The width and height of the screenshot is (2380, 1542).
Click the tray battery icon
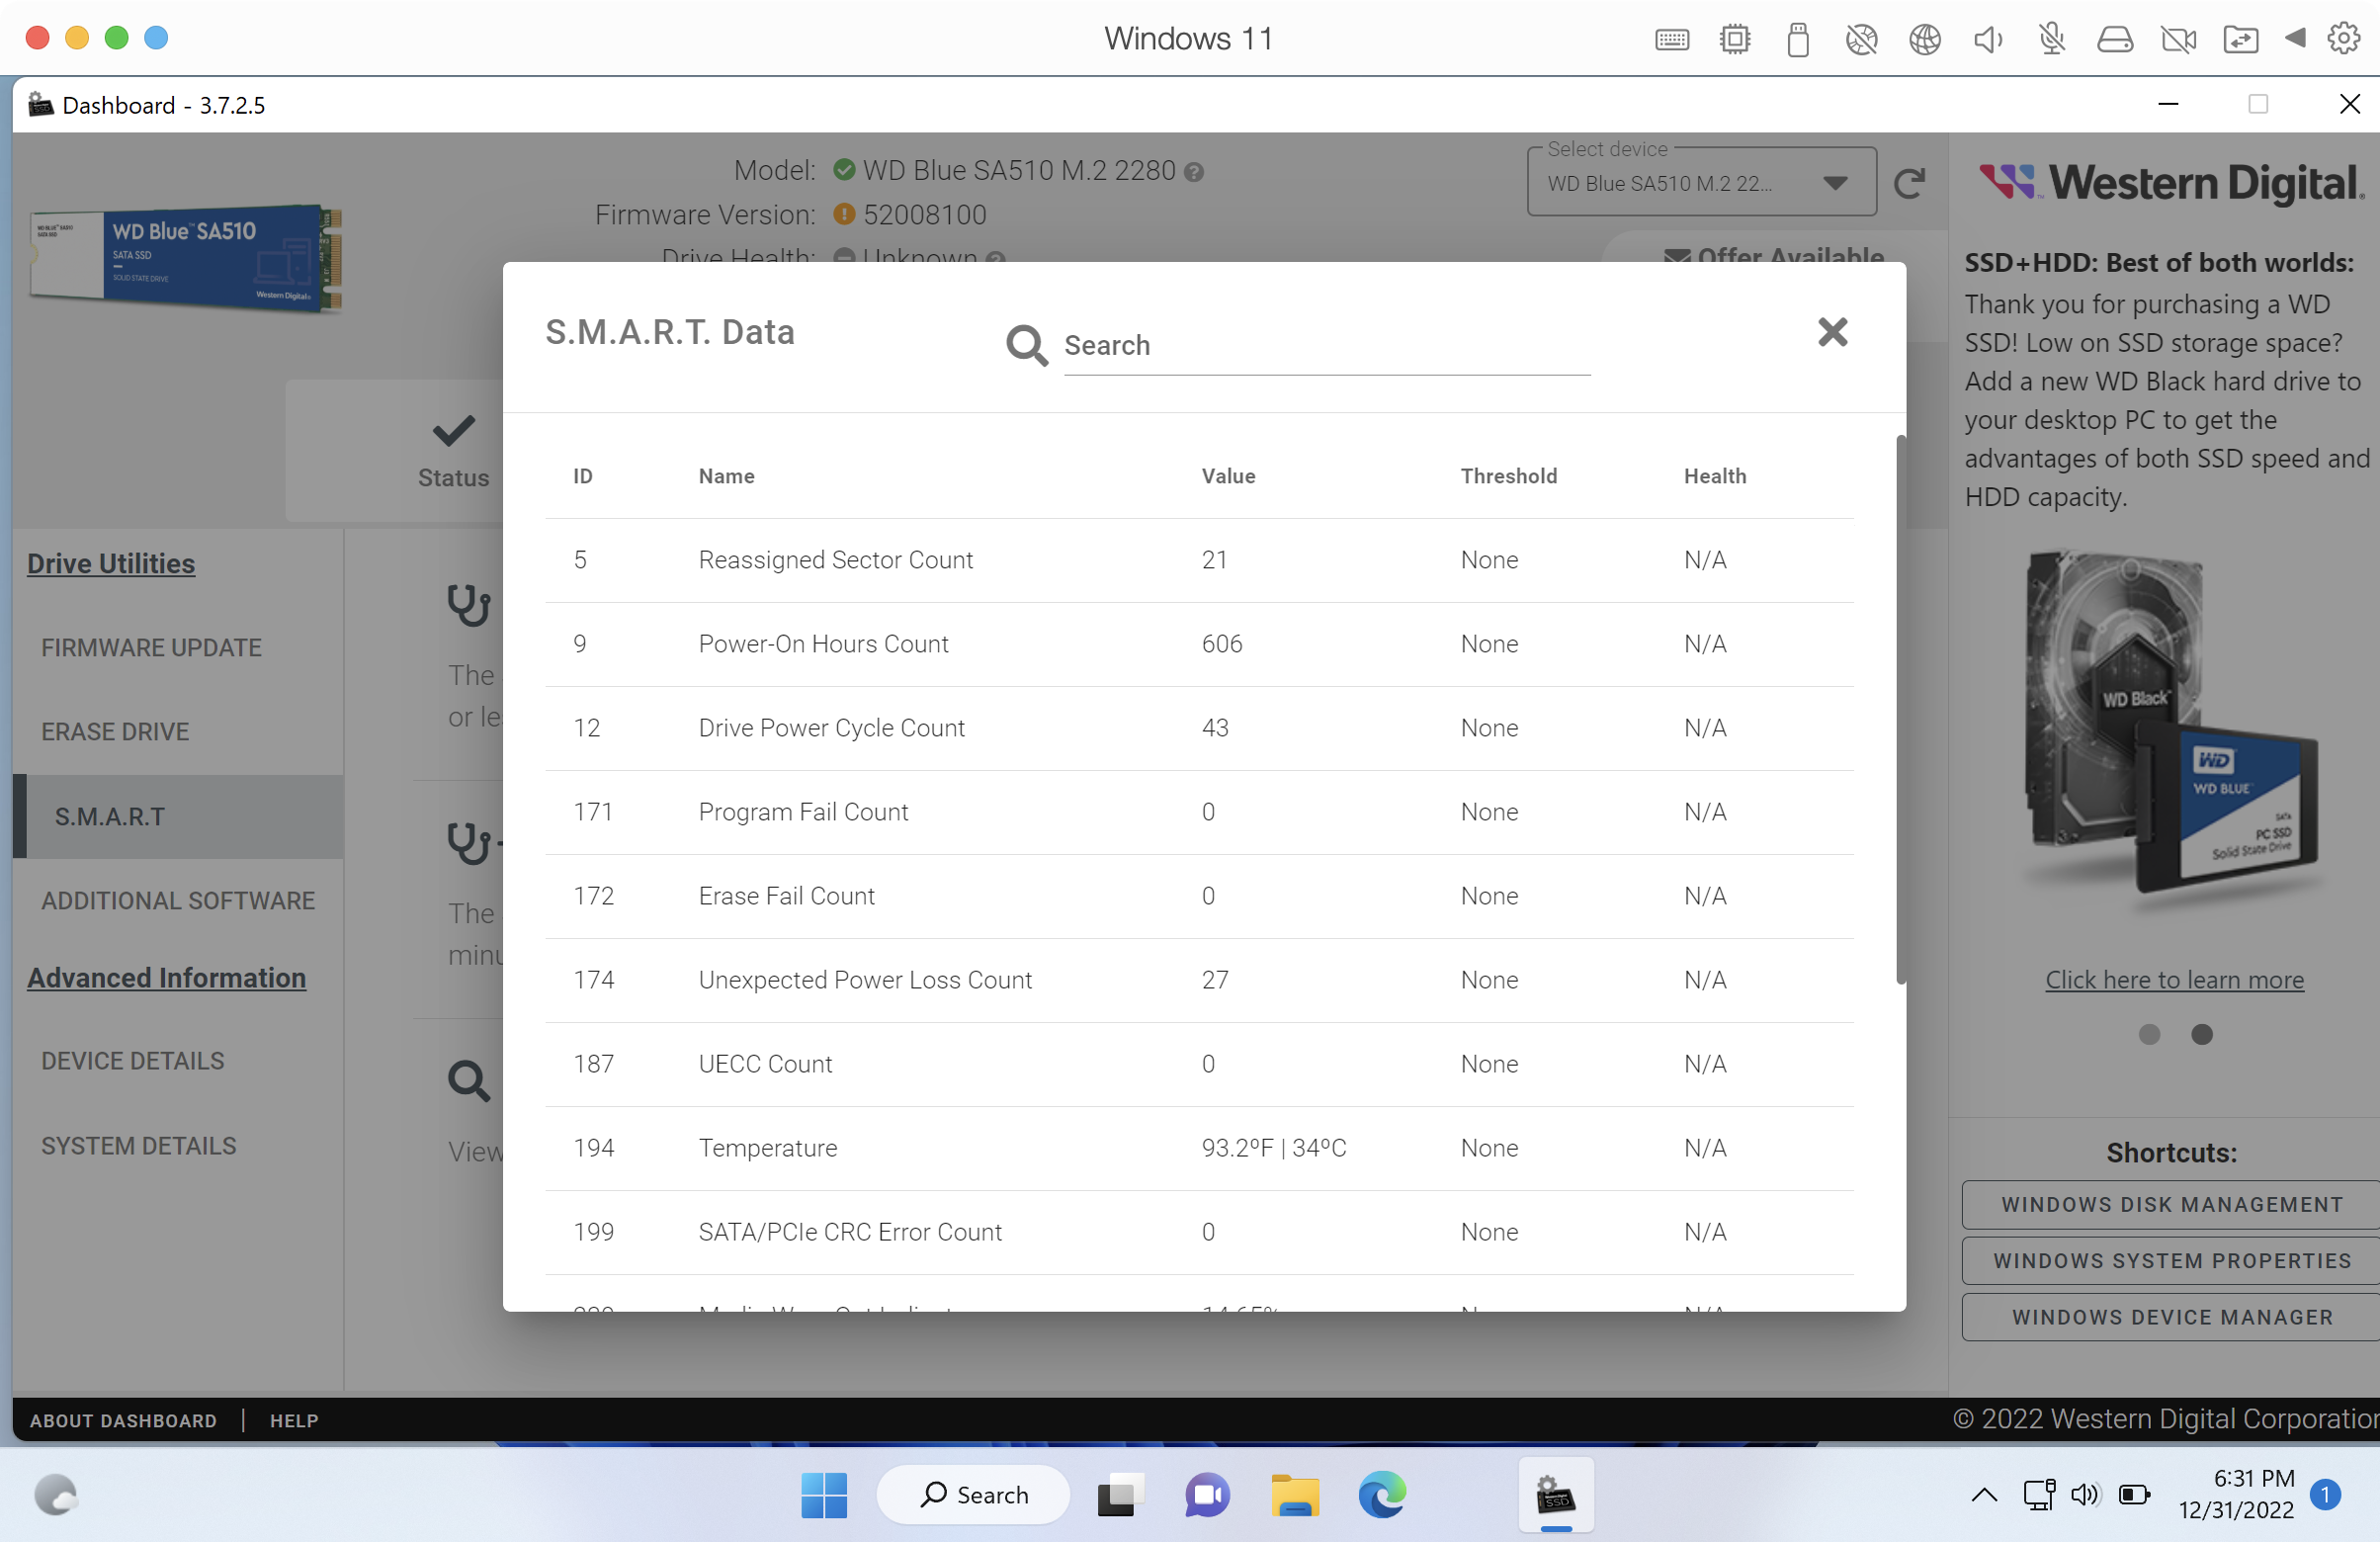[2132, 1495]
